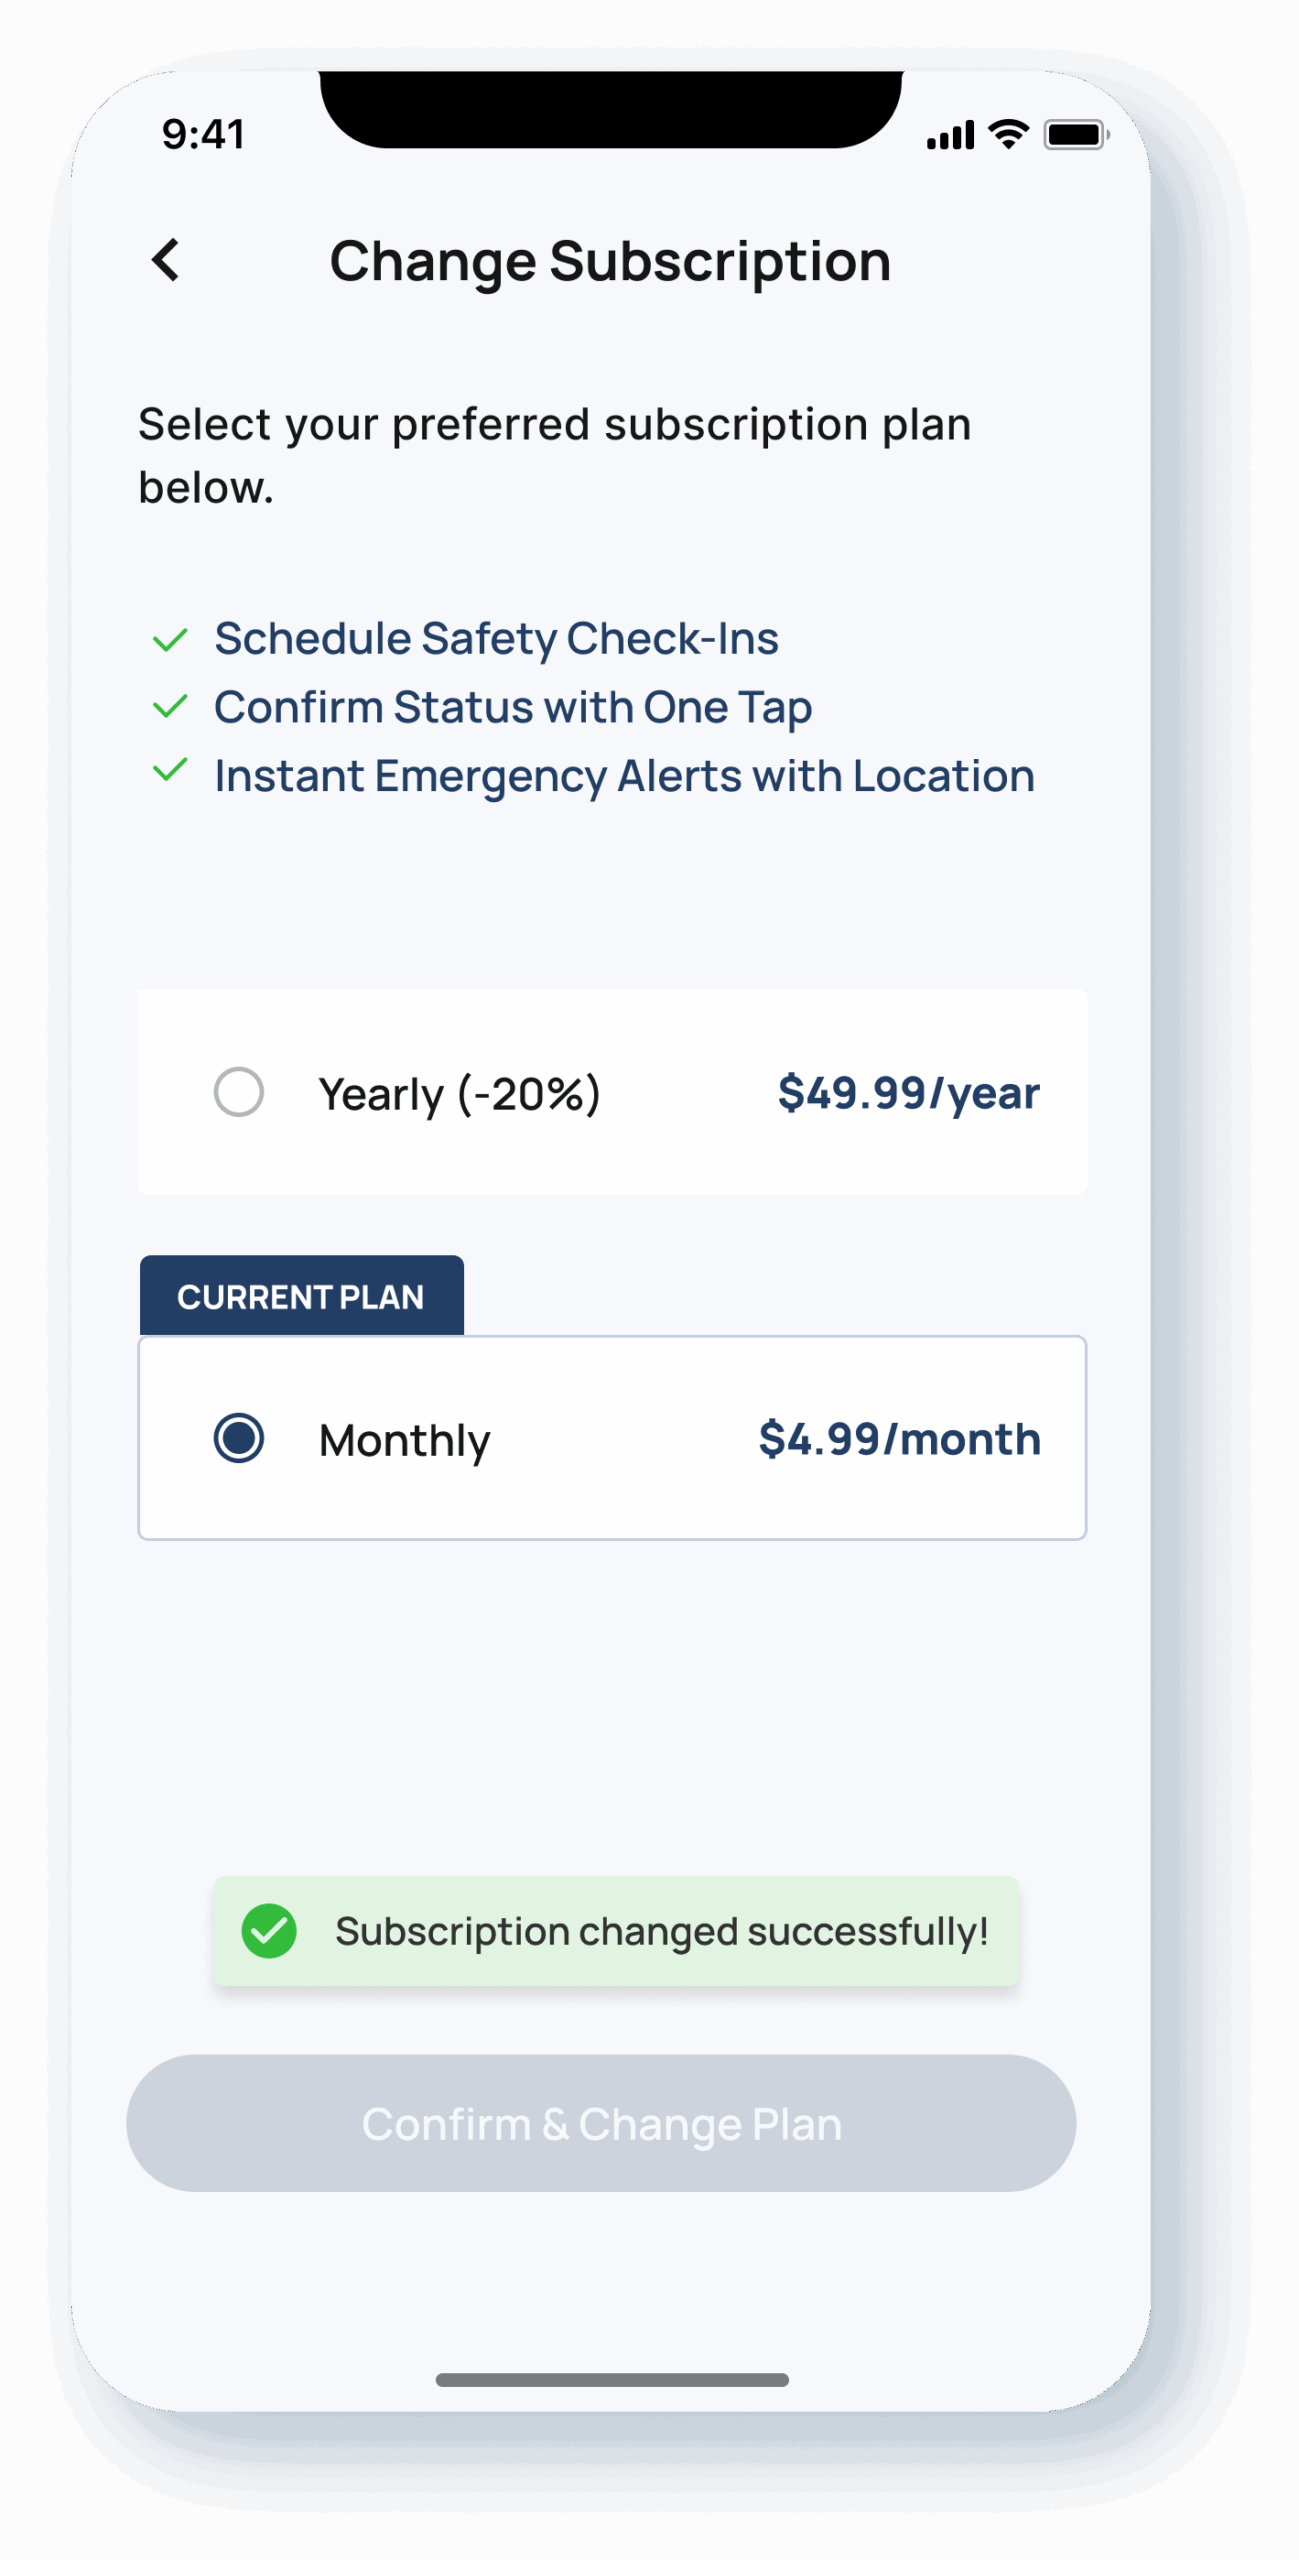
Task: Select the Monthly plan radio button
Action: [239, 1438]
